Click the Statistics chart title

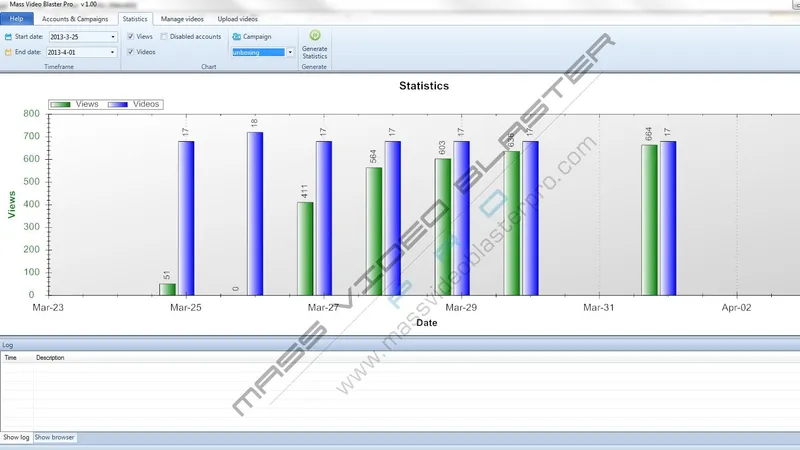424,86
